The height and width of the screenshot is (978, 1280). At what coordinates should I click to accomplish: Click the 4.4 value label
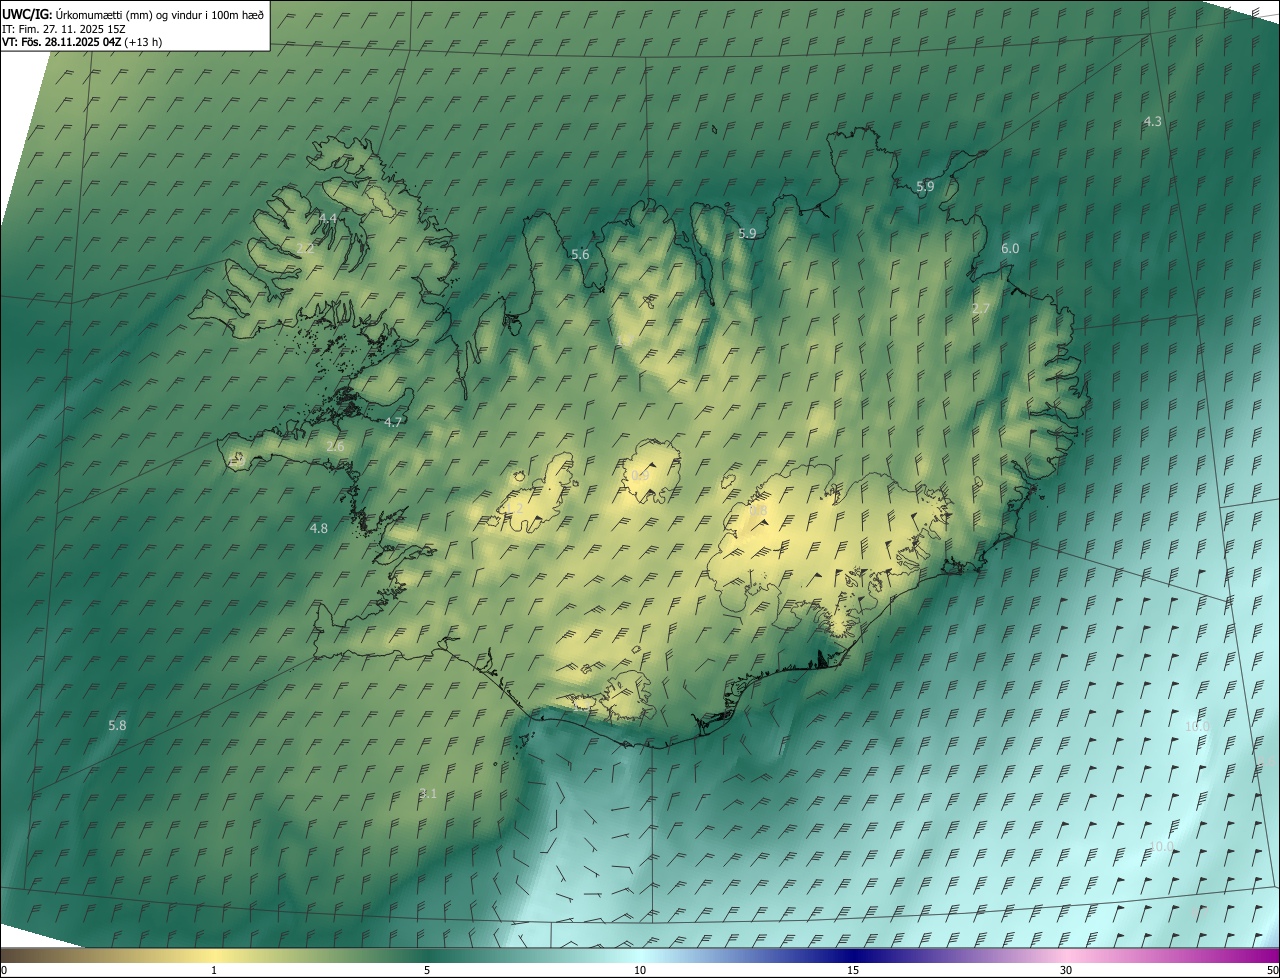pos(328,218)
